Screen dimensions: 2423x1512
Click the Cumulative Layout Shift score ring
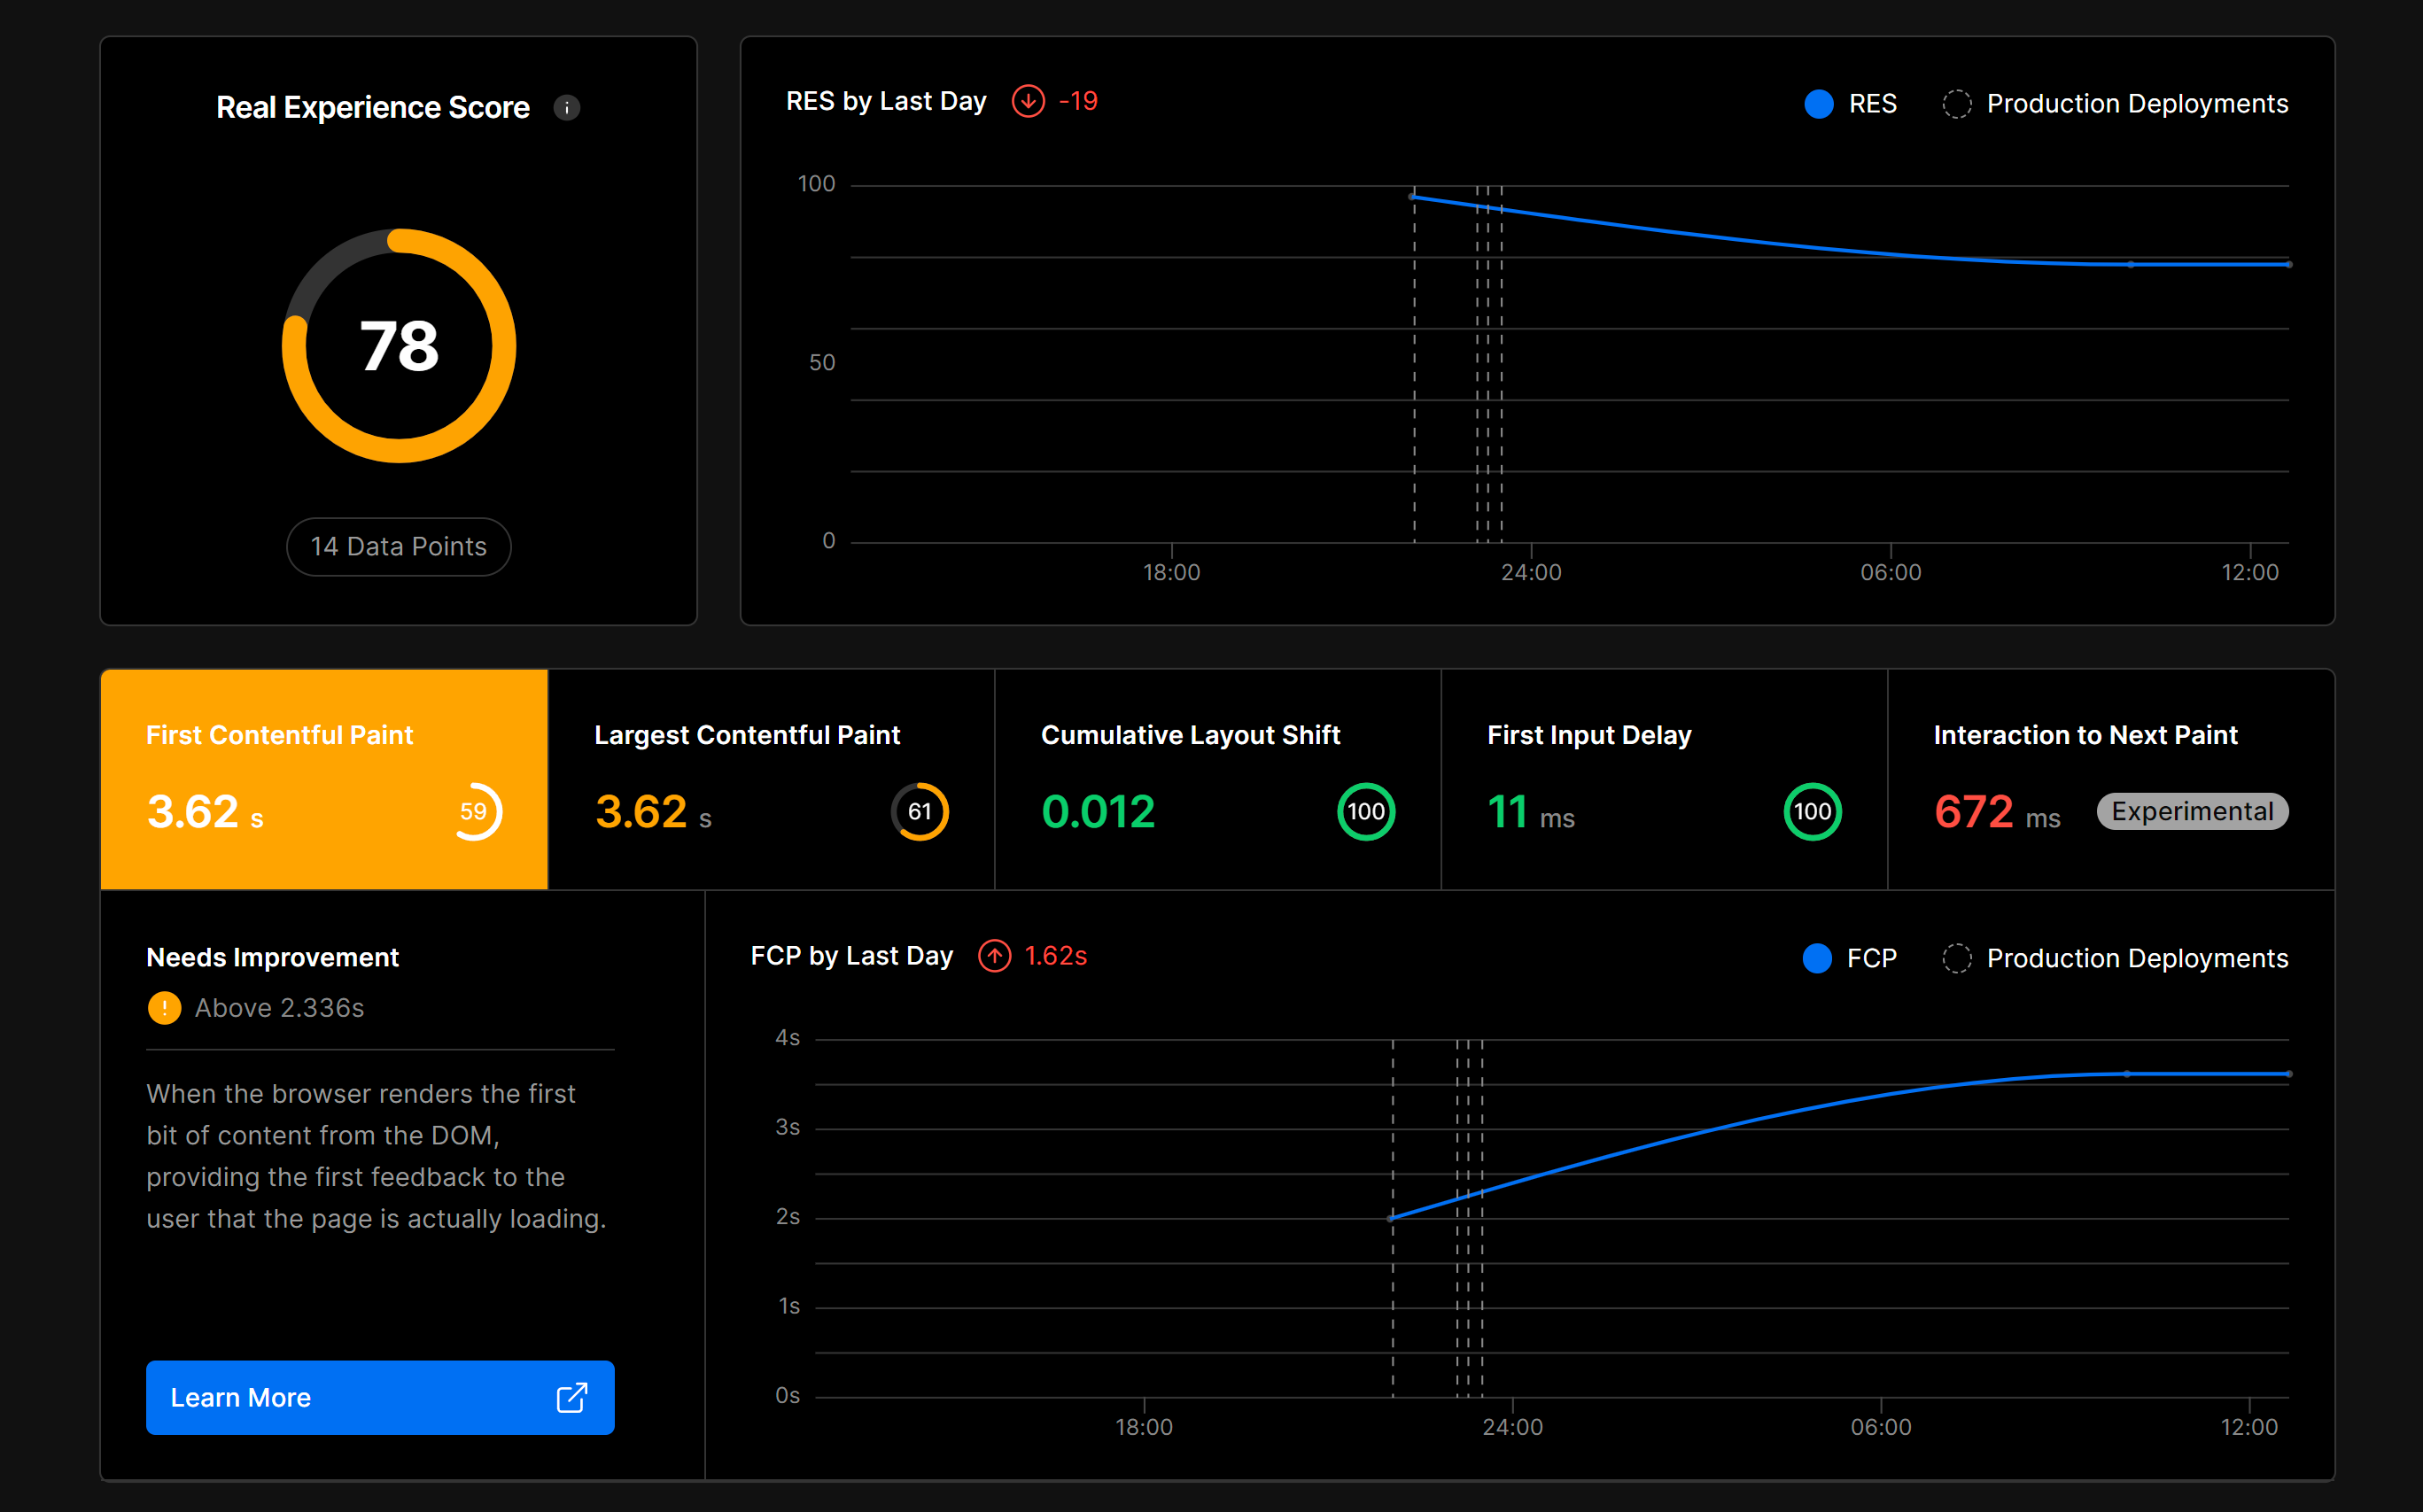pyautogui.click(x=1366, y=811)
